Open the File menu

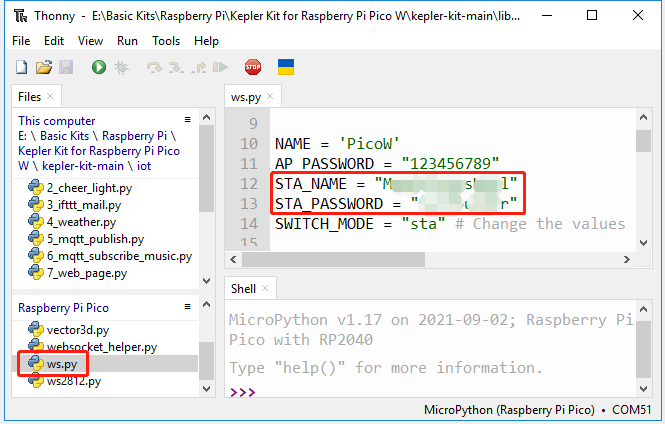pos(21,41)
